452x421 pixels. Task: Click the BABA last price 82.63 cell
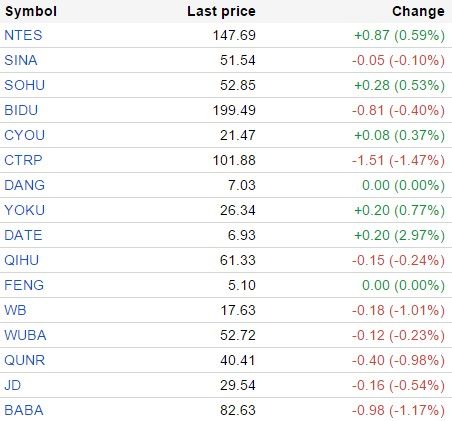tap(238, 410)
